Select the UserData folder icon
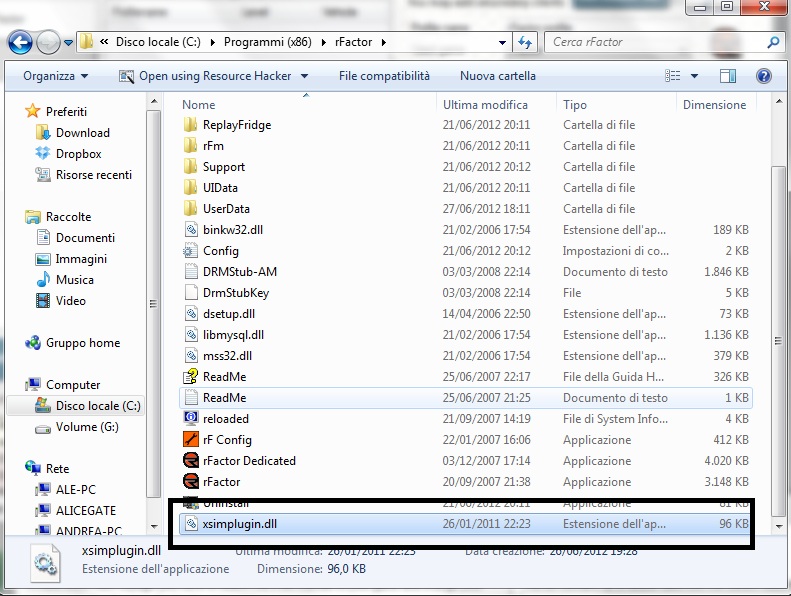 (x=191, y=208)
